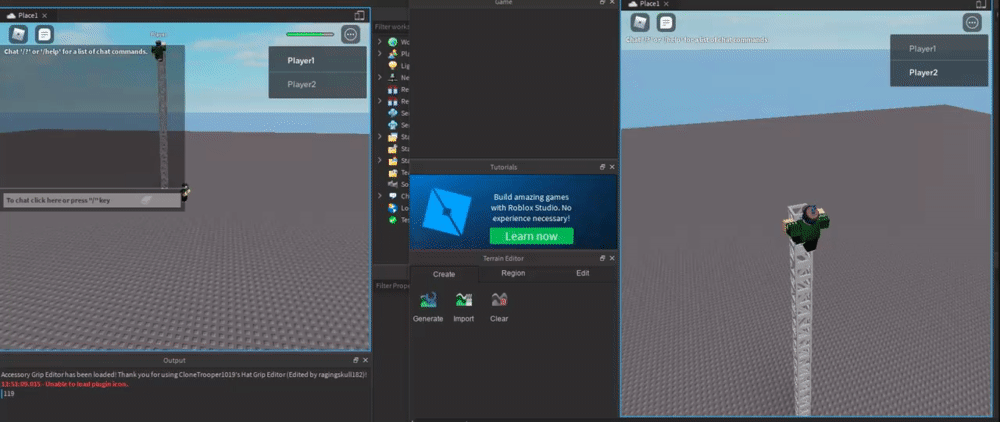
Task: Expand the Workspace node in Explorer
Action: [x=379, y=42]
